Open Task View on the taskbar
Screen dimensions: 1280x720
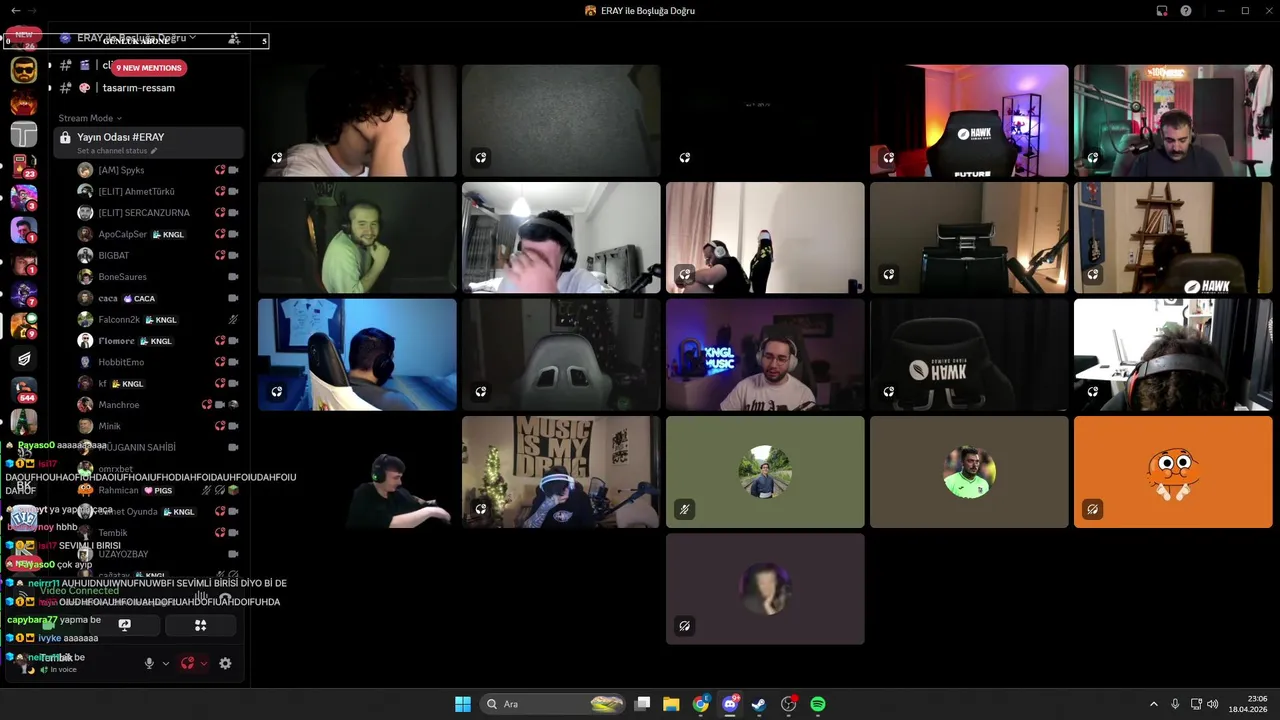click(643, 704)
